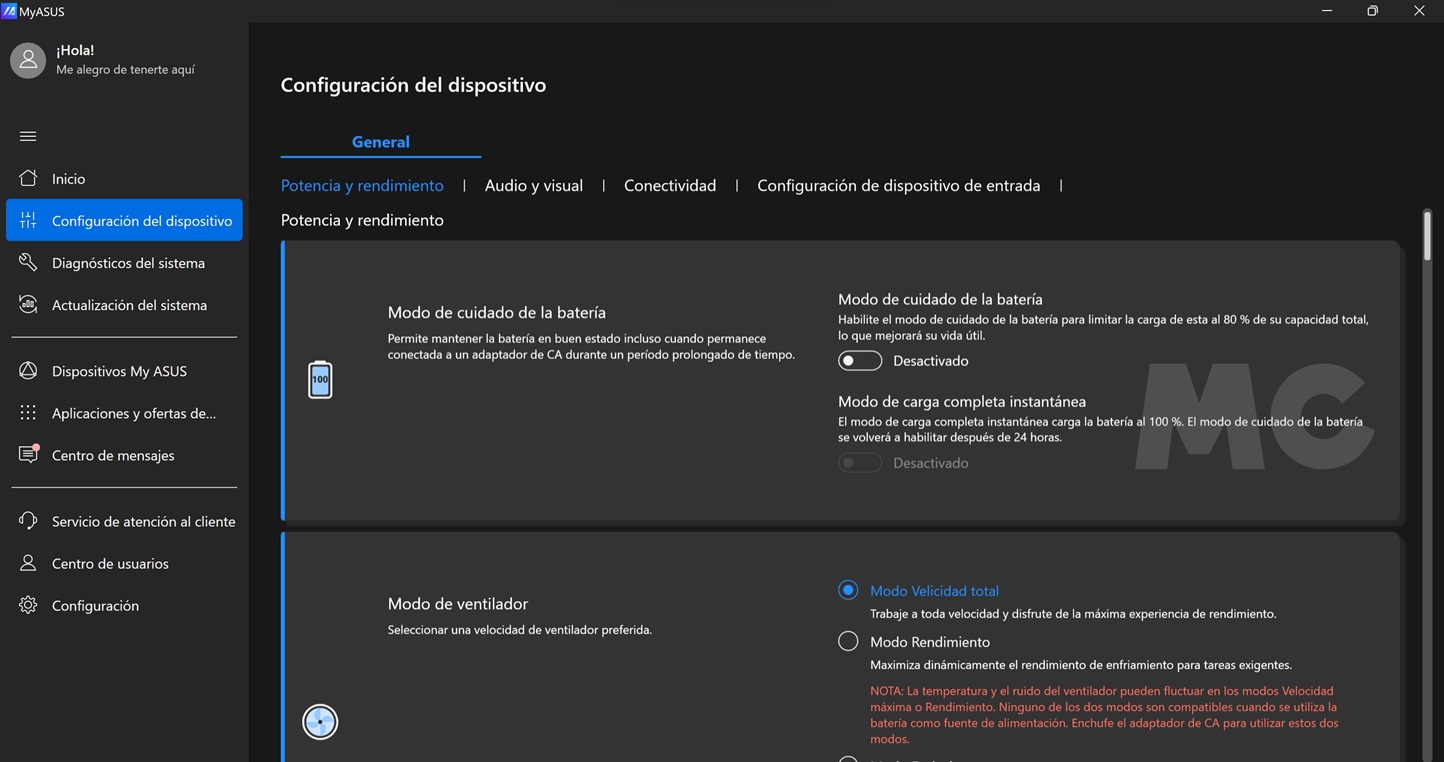This screenshot has width=1444, height=762.
Task: Open Servicio de atención al cliente headset icon
Action: (x=28, y=521)
